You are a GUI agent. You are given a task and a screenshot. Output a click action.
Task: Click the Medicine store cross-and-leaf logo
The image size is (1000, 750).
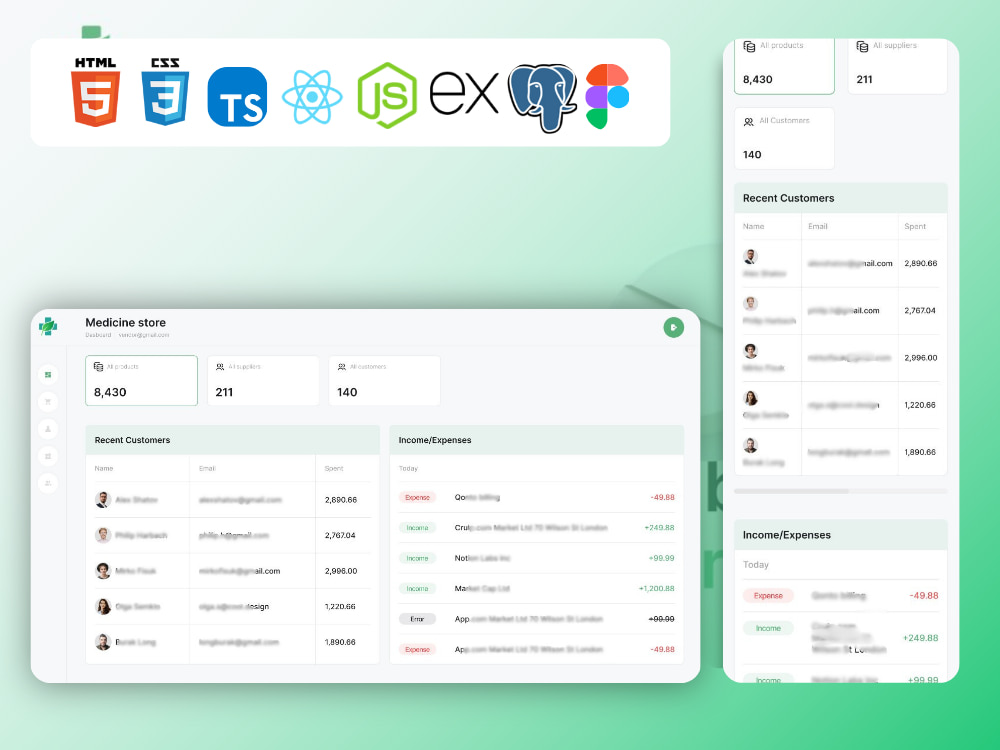pos(48,327)
